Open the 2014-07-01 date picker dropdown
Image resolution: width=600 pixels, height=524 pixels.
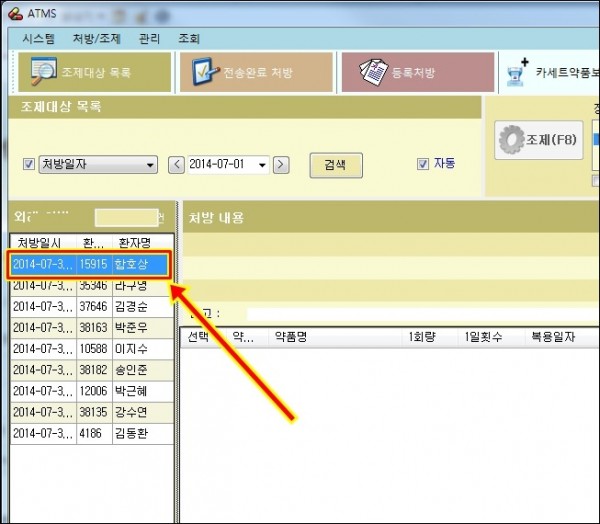coord(263,165)
